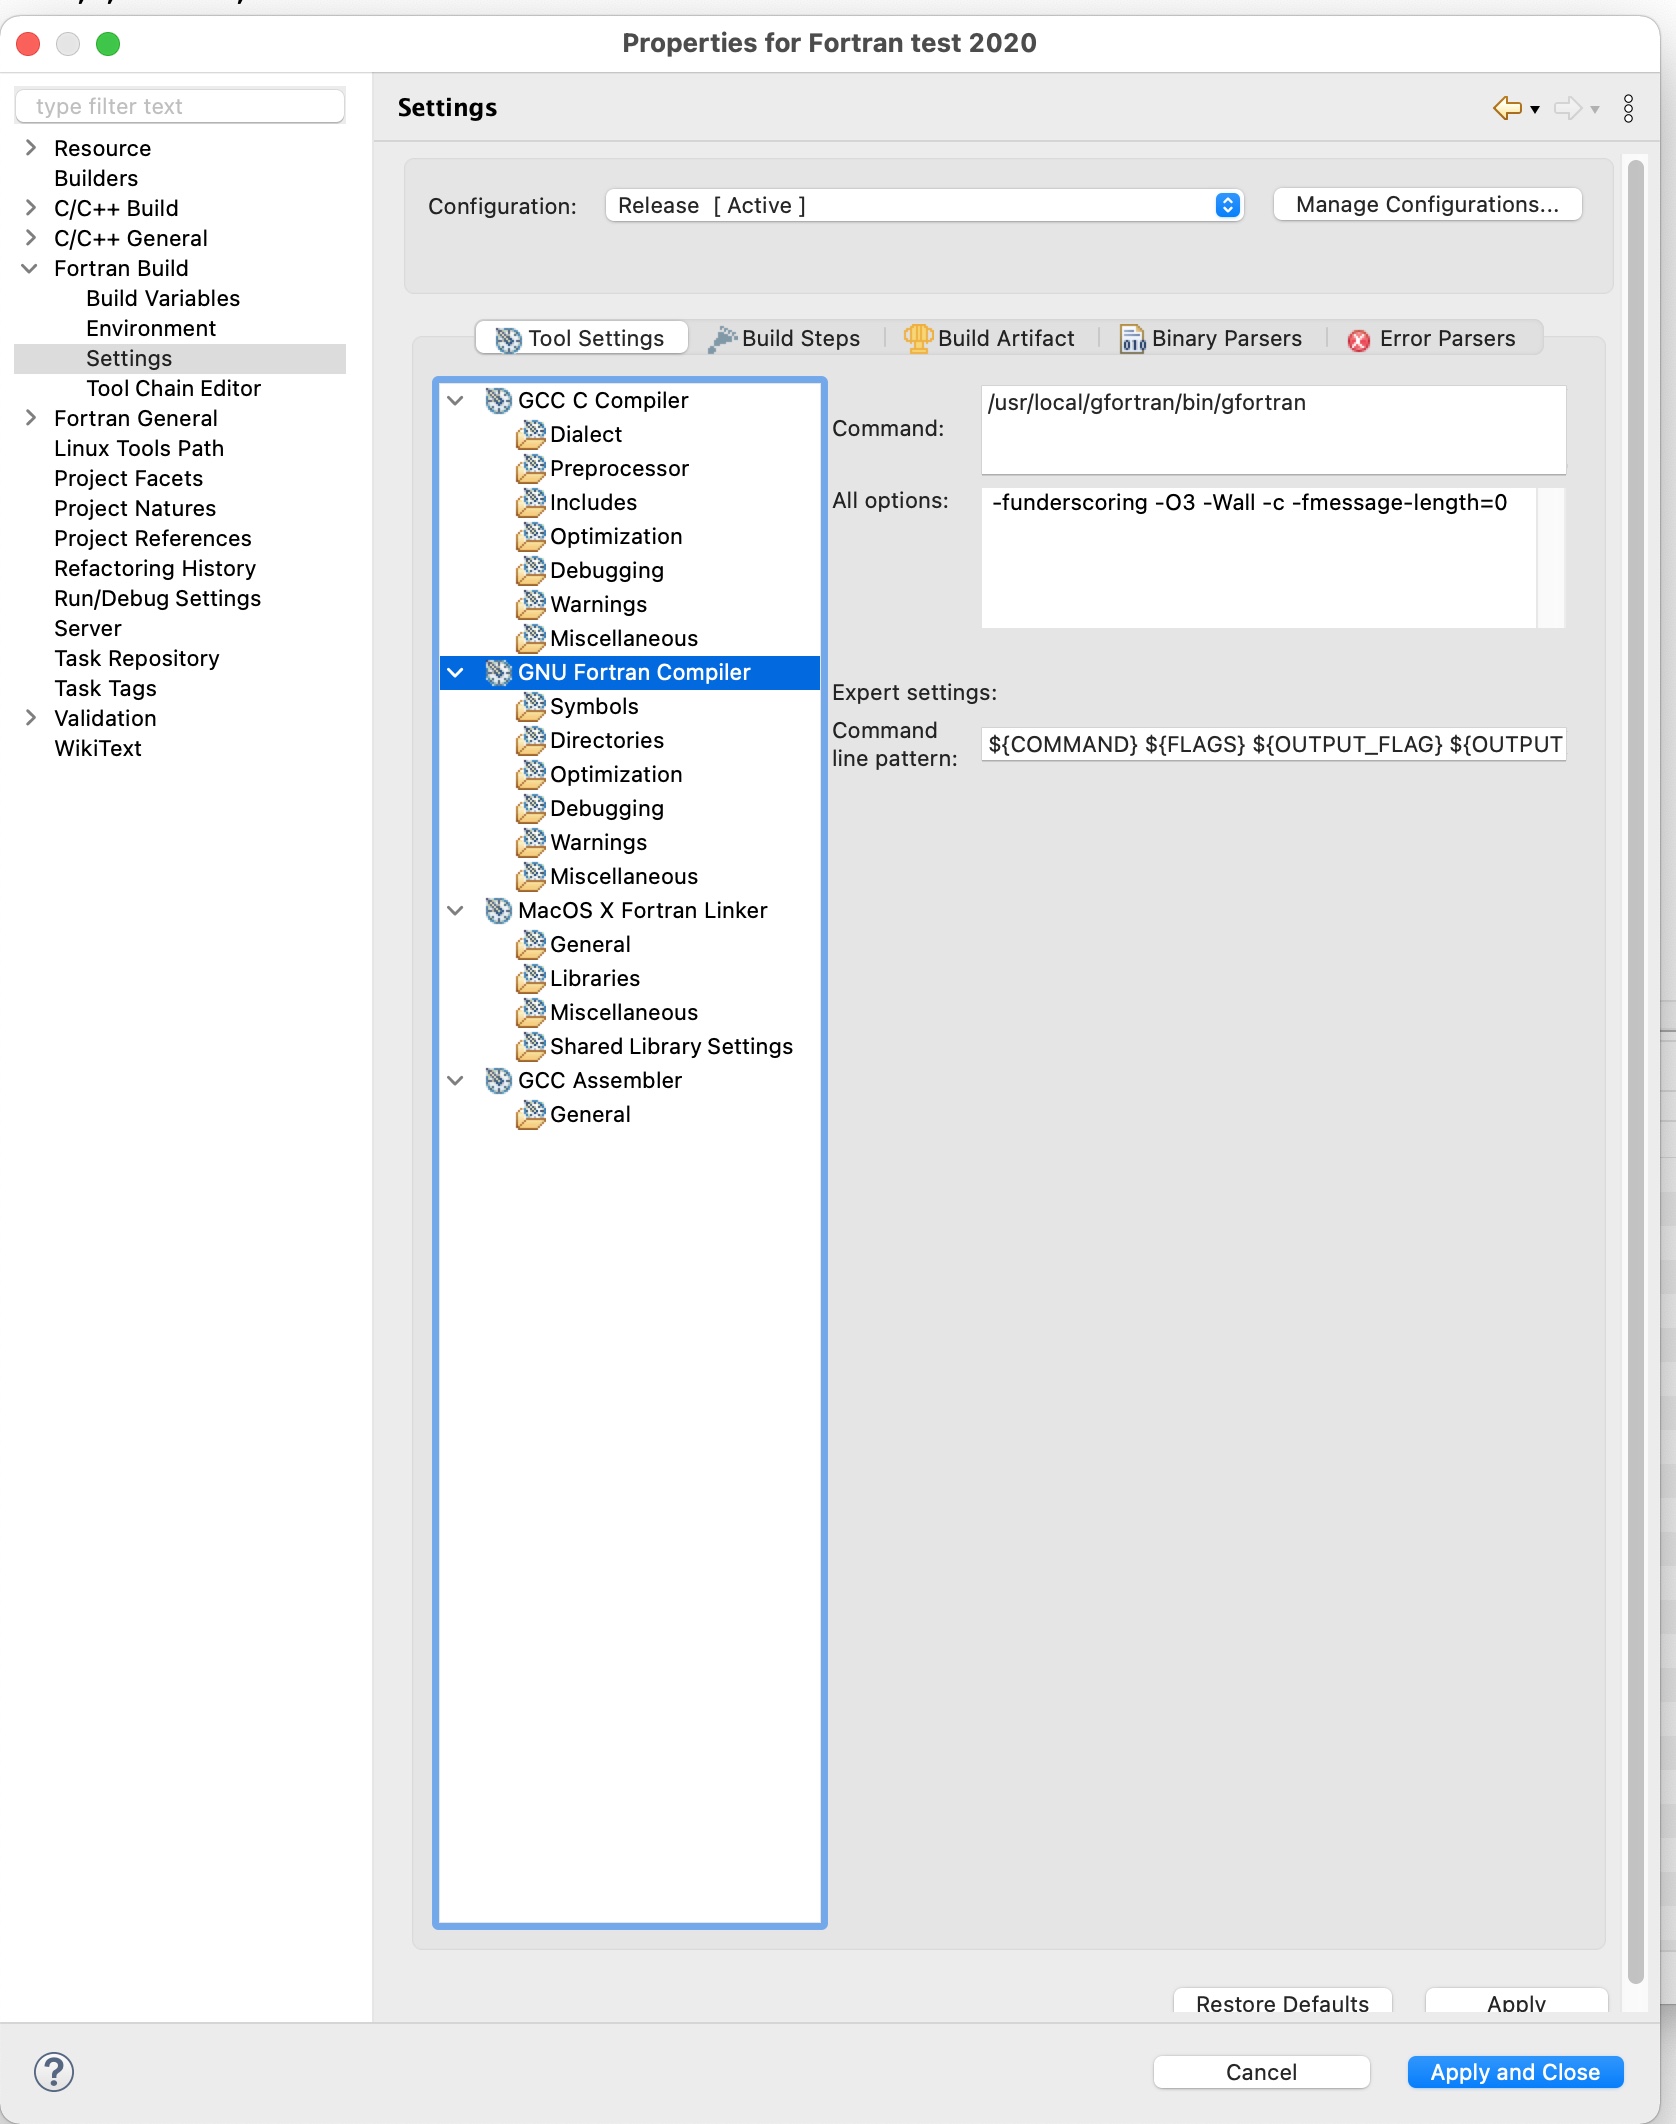Collapse the MacOS X Fortran Linker section

click(x=455, y=910)
